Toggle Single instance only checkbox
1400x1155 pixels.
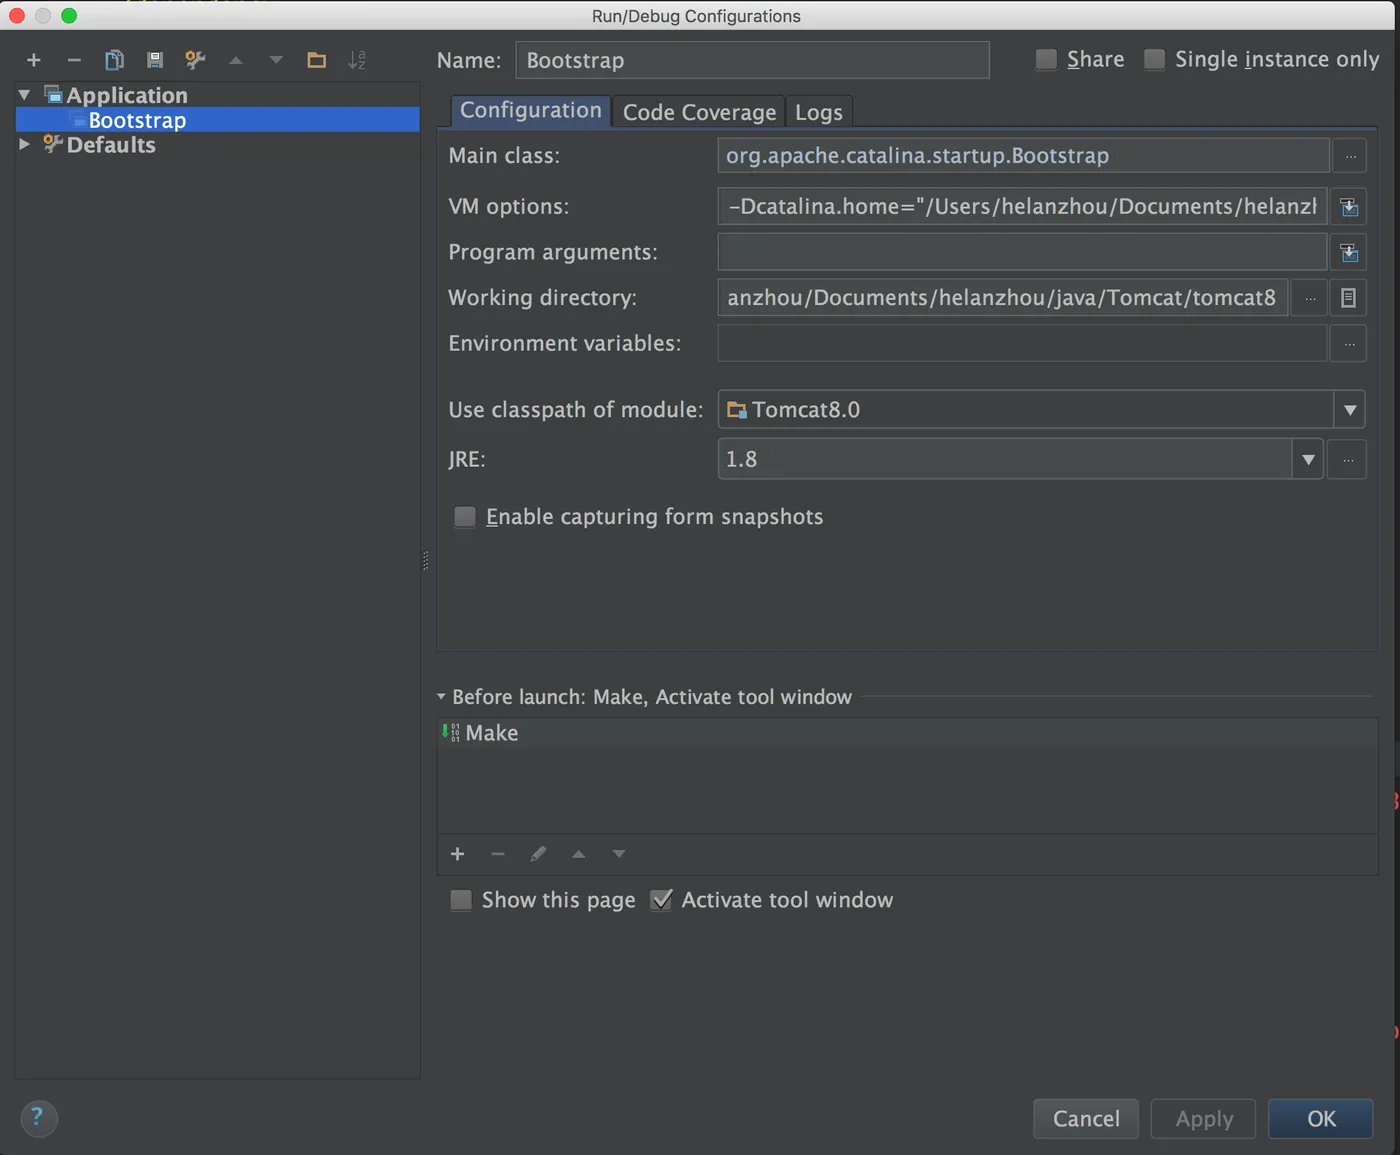[x=1155, y=60]
